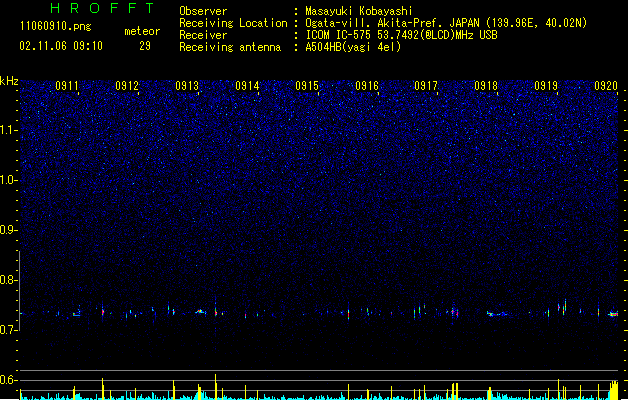The width and height of the screenshot is (629, 400).
Task: Click the 0914 time marker
Action: coord(247,86)
